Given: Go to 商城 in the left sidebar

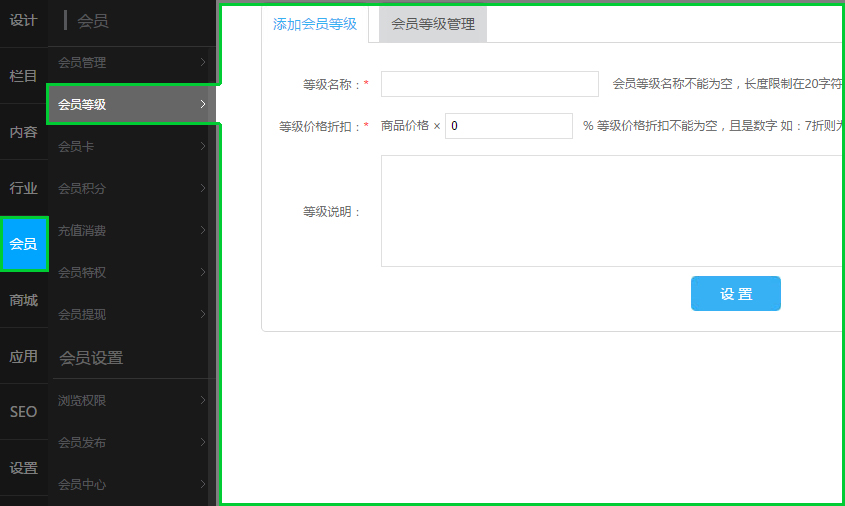Looking at the screenshot, I should 23,300.
